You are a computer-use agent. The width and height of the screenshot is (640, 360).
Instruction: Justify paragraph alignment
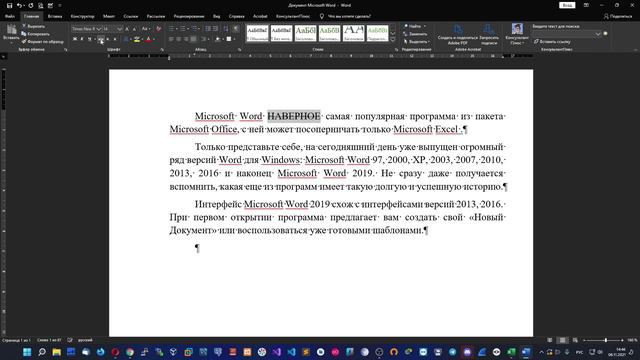[193, 39]
